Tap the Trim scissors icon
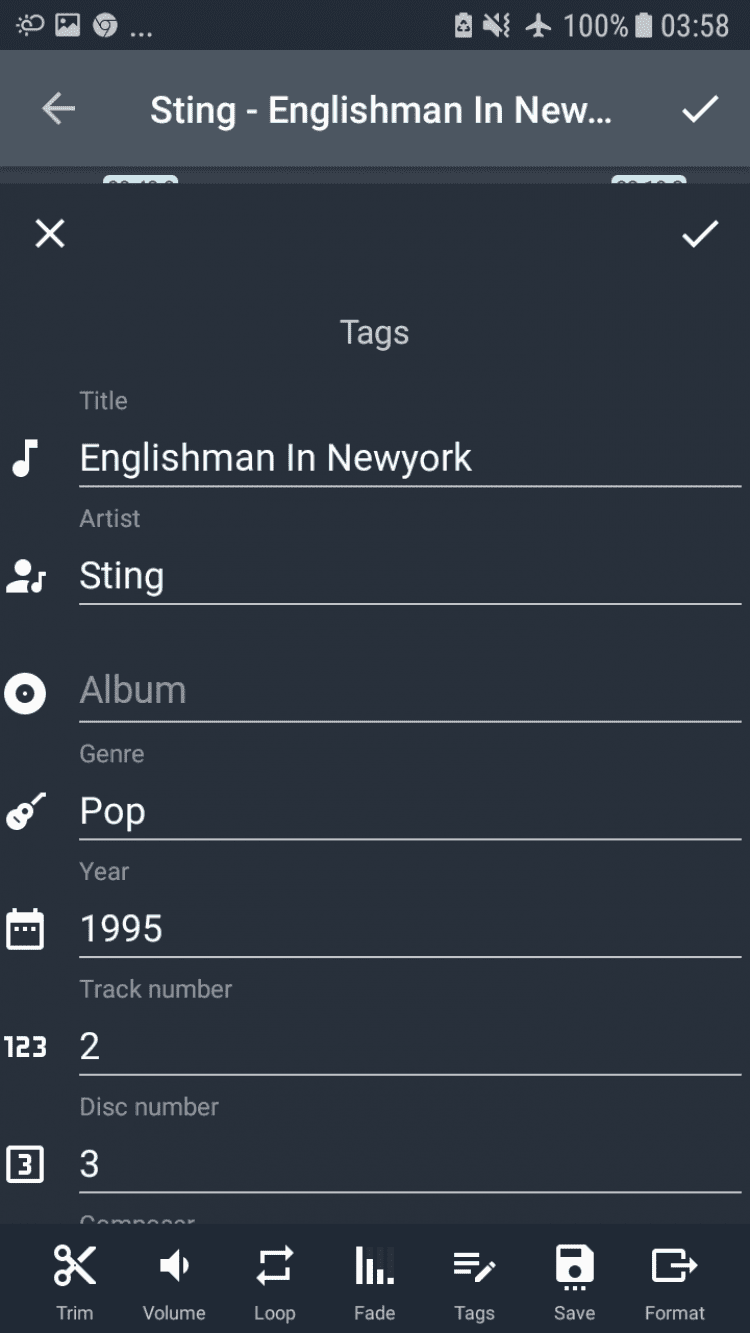Viewport: 750px width, 1333px height. pos(74,1267)
